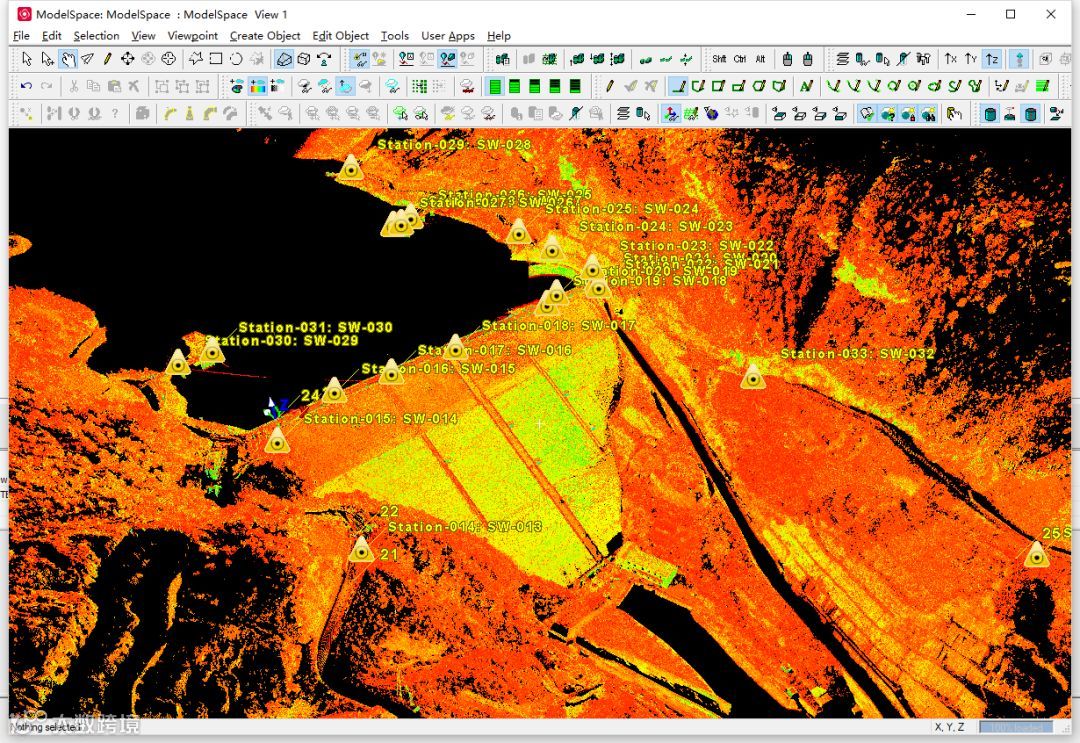Select the Pick mode arrow tool
This screenshot has height=743, width=1080.
point(27,60)
